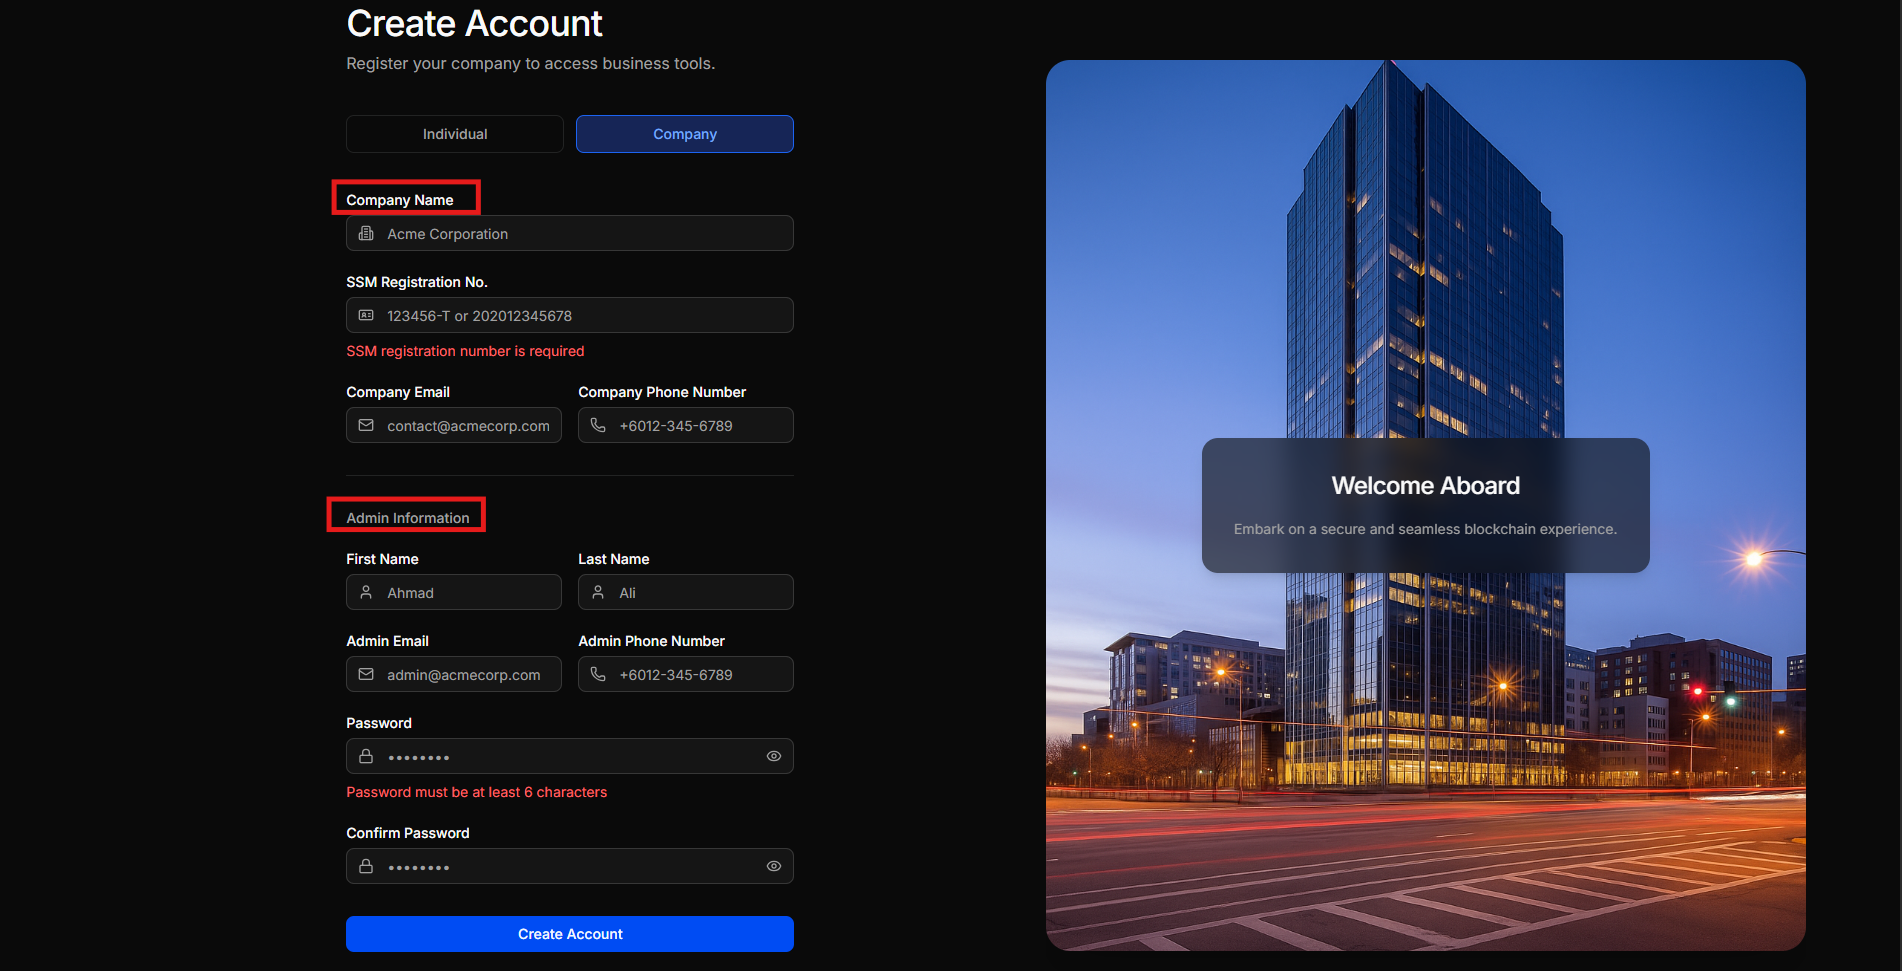Click the phone icon in Company Phone Number field
This screenshot has height=971, width=1902.
click(x=598, y=425)
